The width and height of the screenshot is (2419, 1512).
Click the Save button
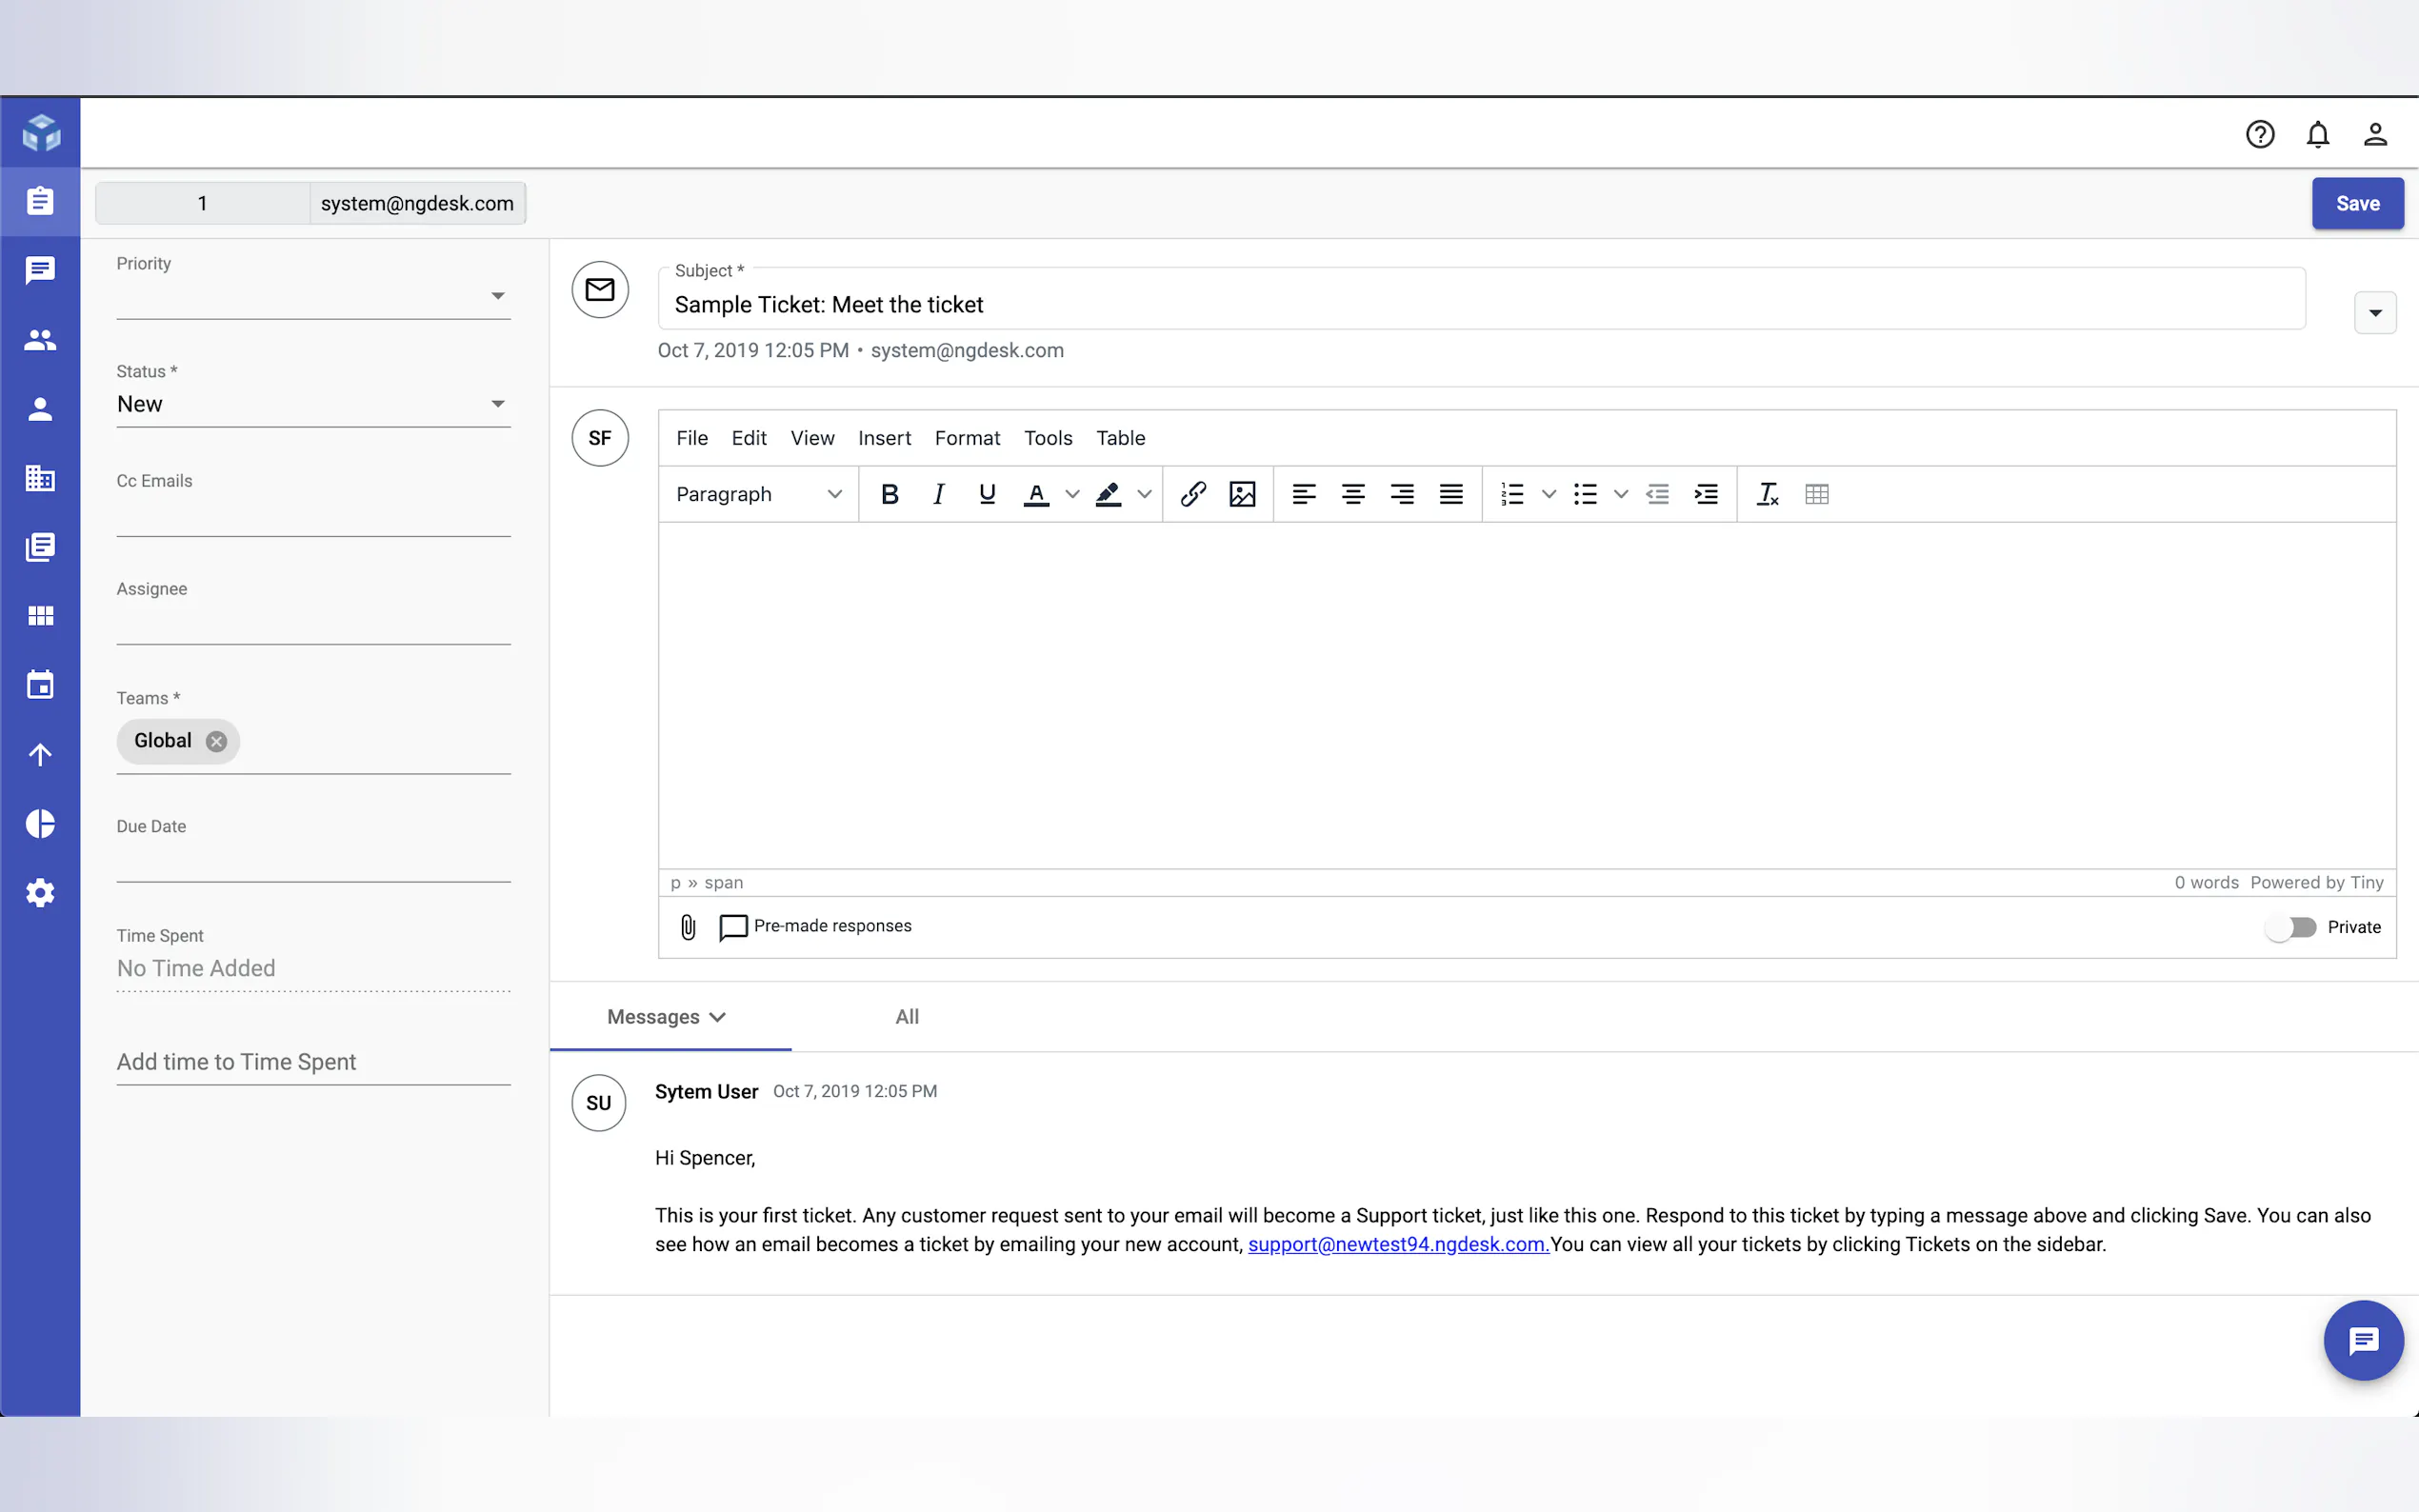click(x=2357, y=204)
